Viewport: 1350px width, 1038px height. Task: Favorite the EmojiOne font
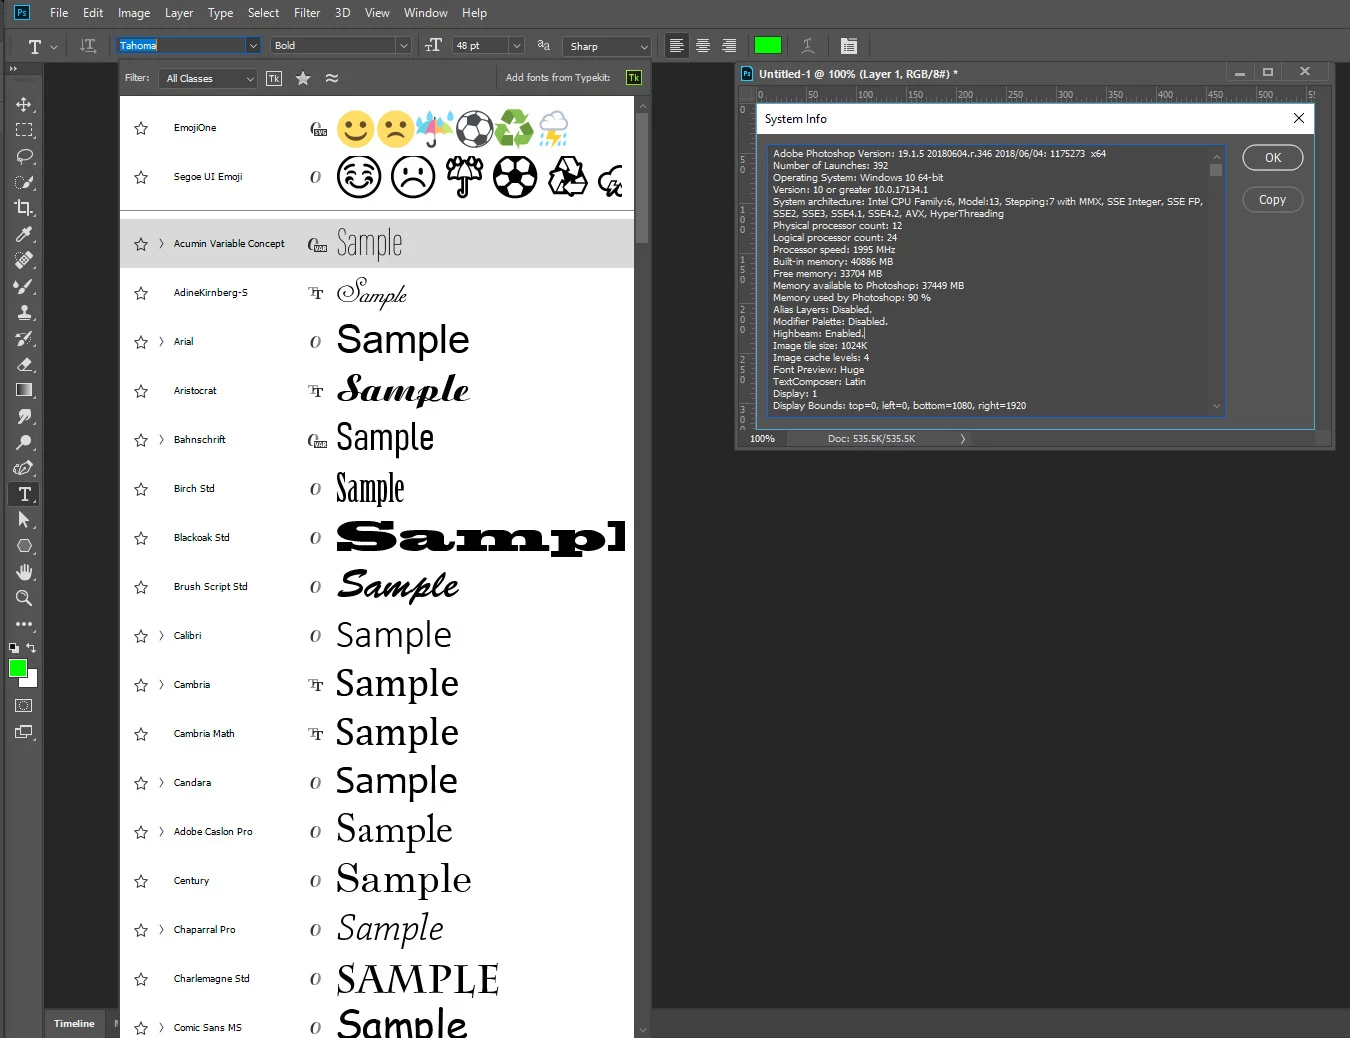coord(141,128)
